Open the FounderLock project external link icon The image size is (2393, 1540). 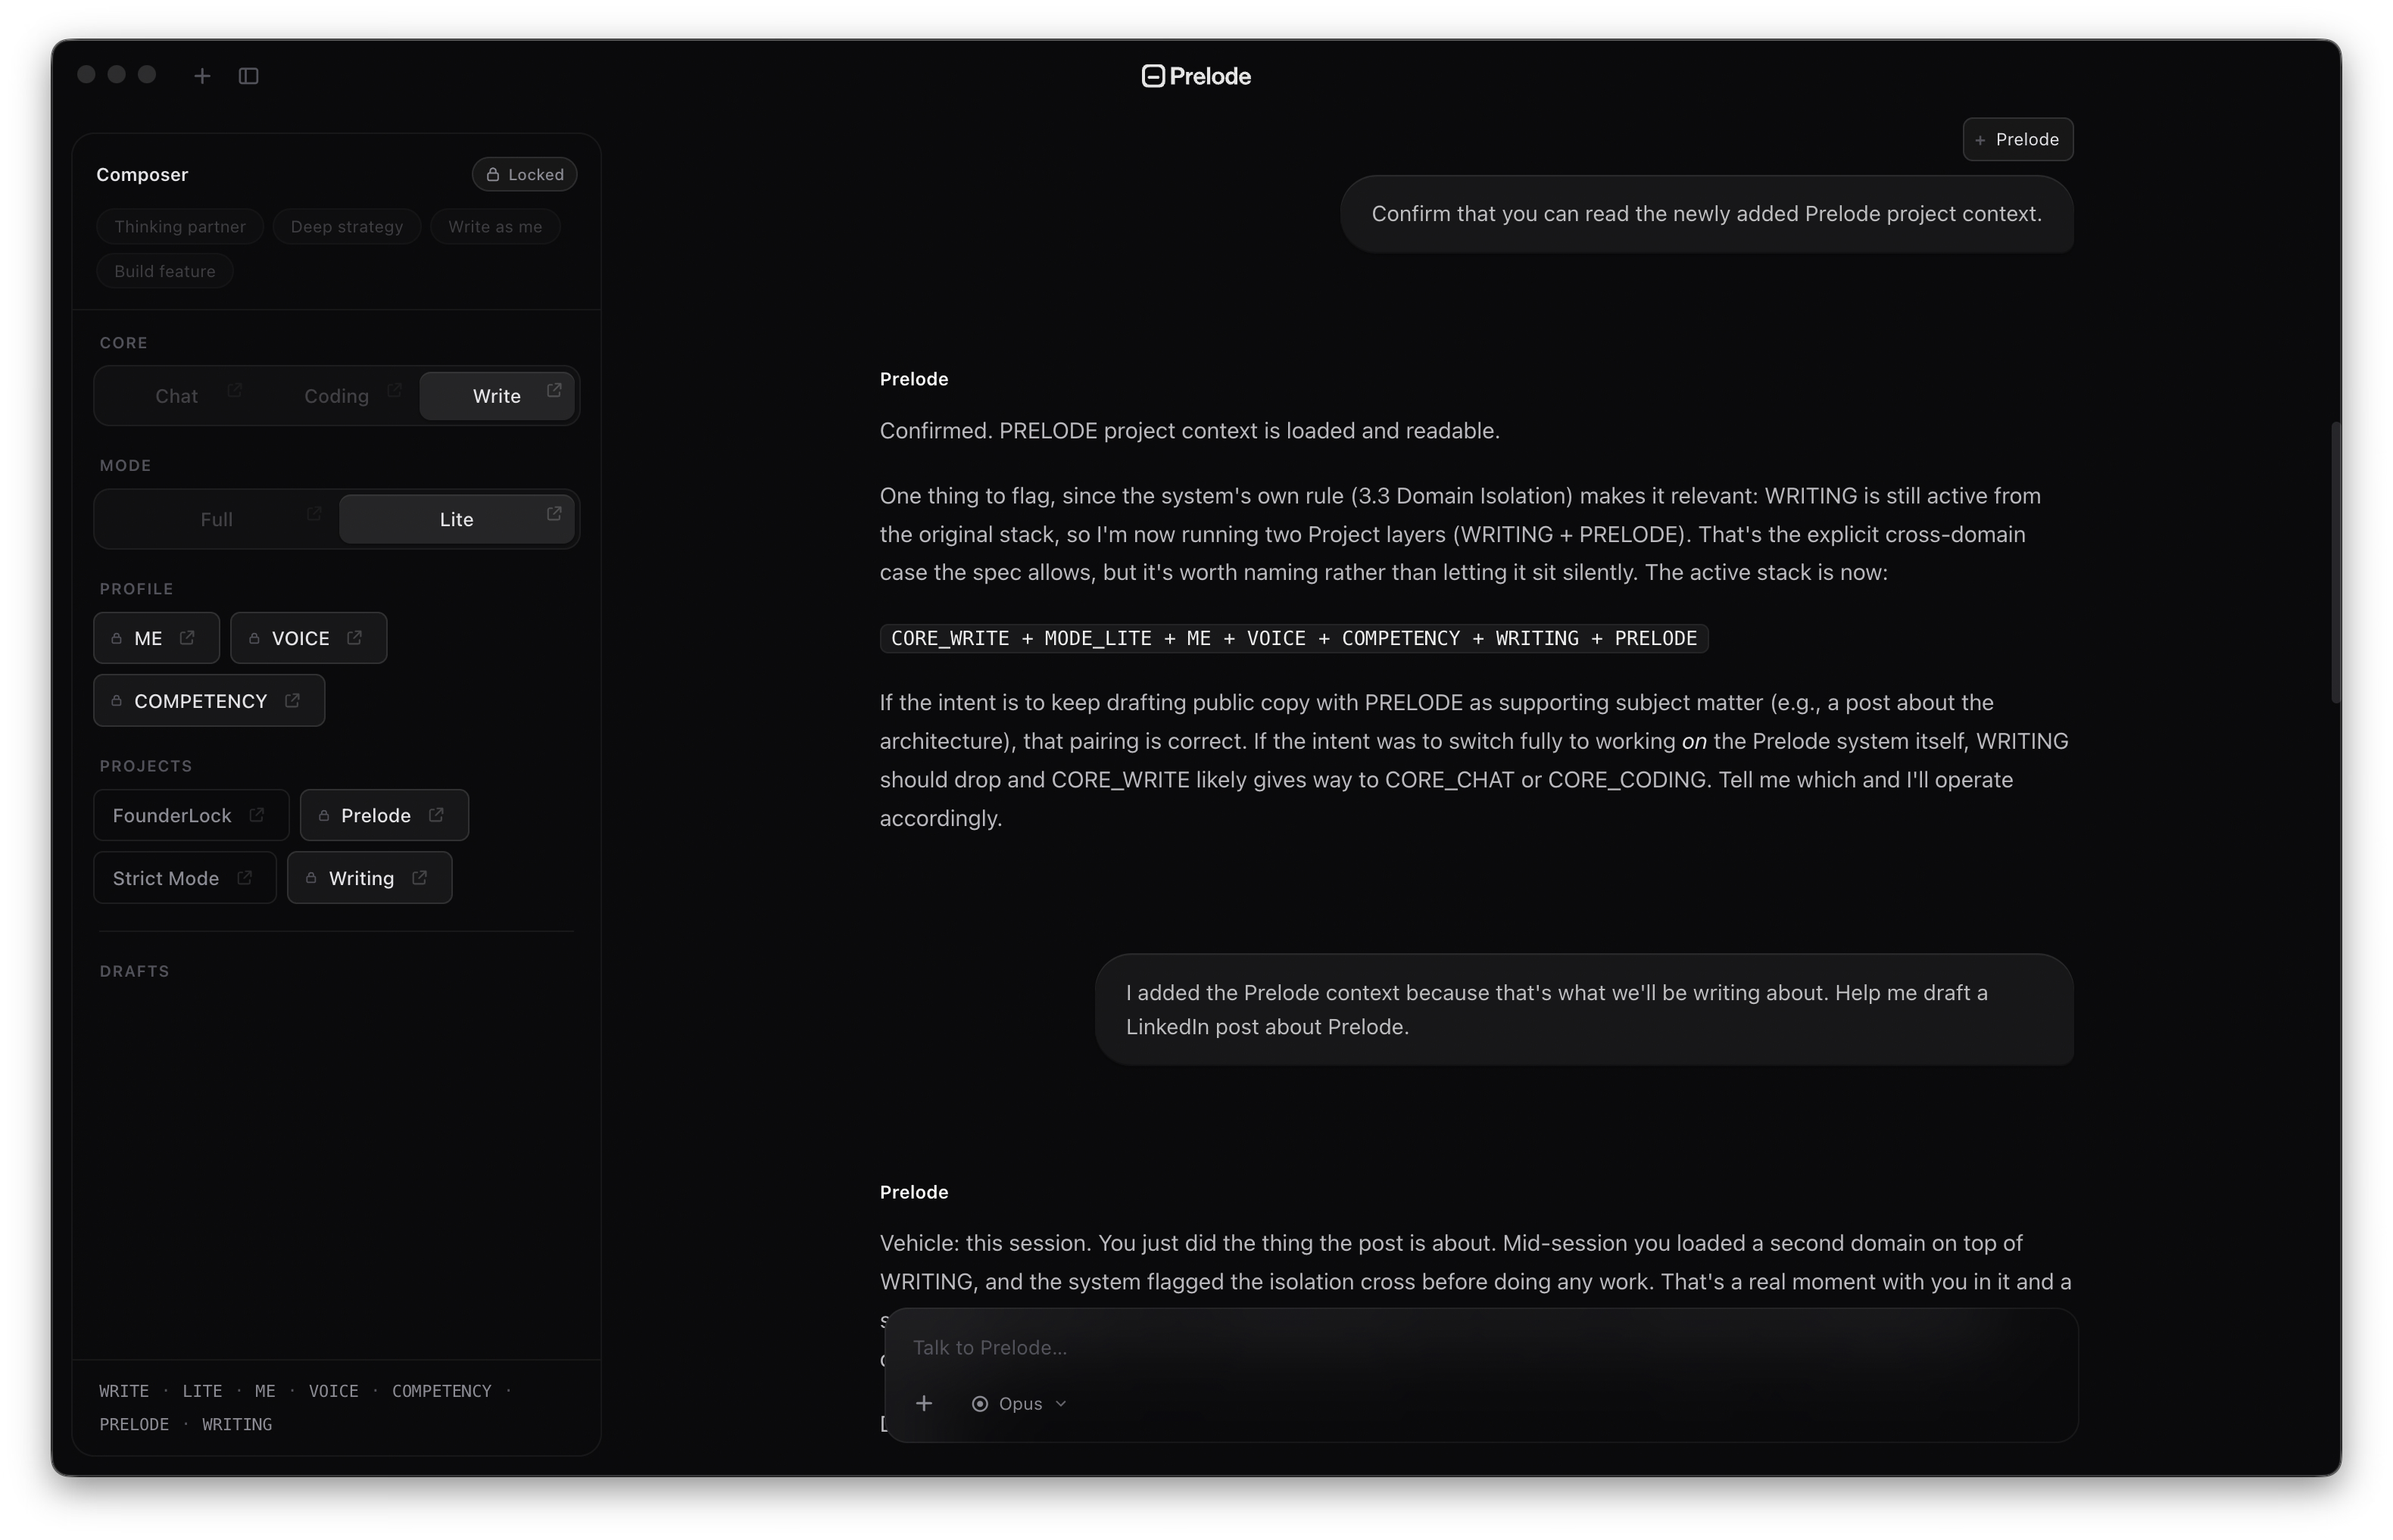[257, 815]
